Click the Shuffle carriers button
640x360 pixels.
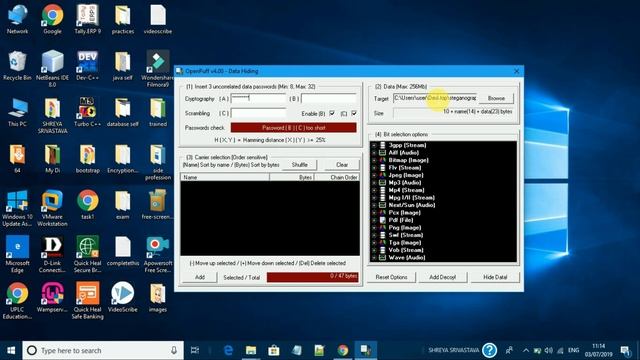tap(300, 165)
